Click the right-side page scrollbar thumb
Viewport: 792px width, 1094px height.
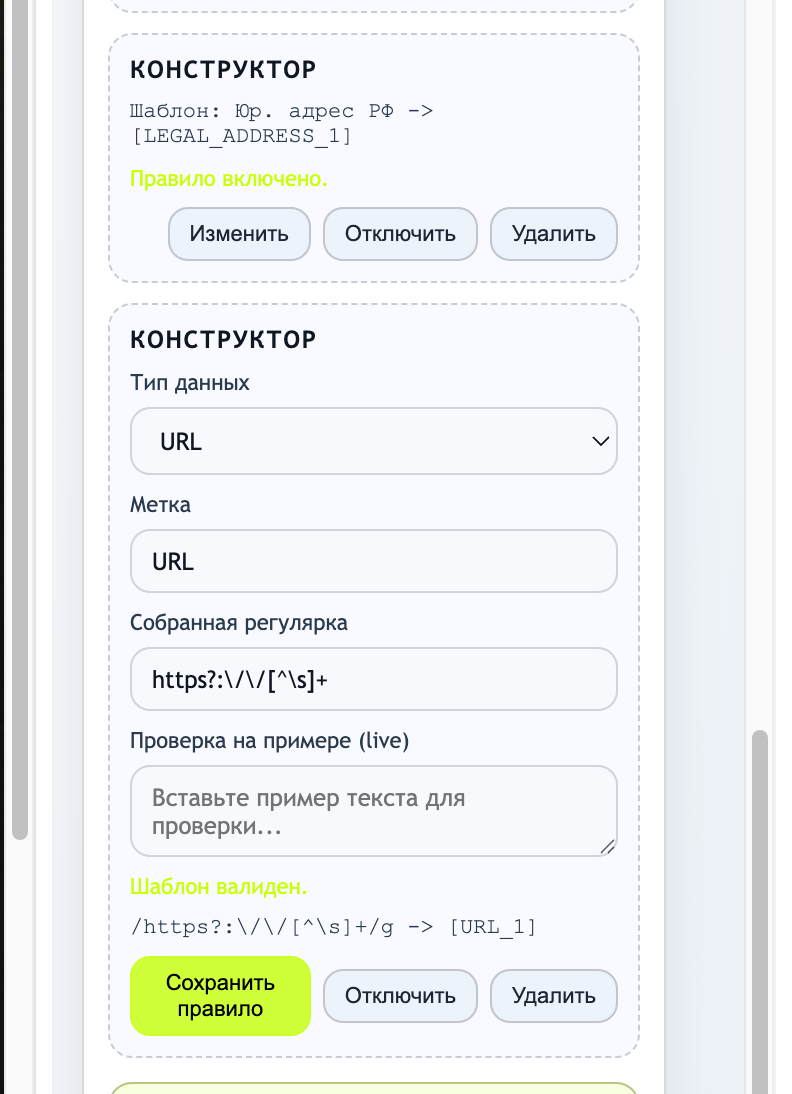point(760,900)
